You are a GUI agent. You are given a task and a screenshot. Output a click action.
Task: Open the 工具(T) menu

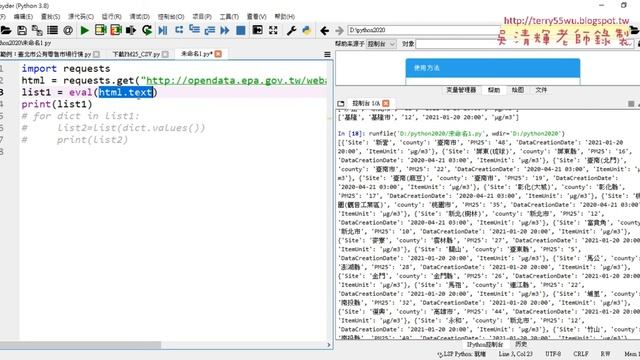click(229, 17)
